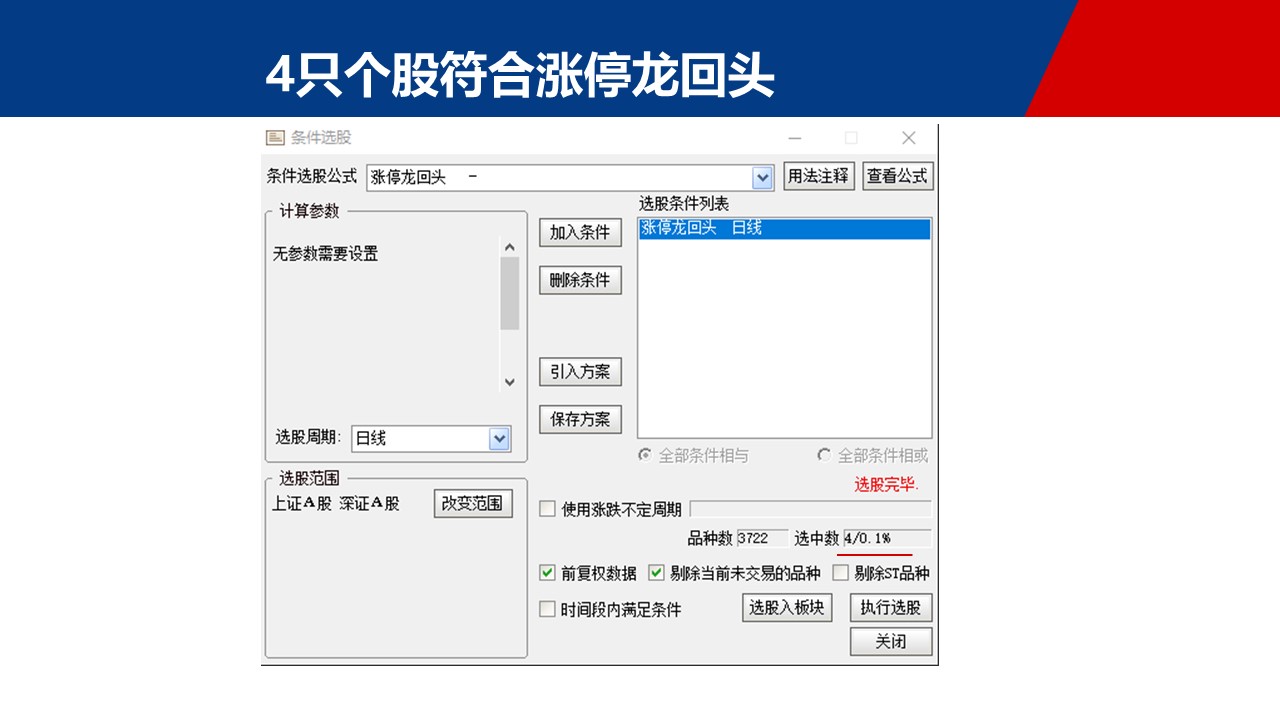Click the parameter panel scroll up arrow

(510, 247)
